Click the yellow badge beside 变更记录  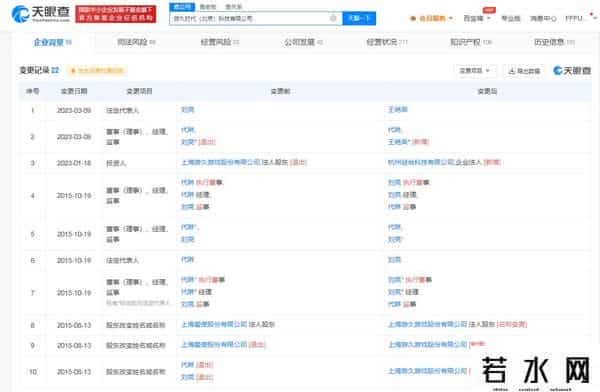(97, 70)
